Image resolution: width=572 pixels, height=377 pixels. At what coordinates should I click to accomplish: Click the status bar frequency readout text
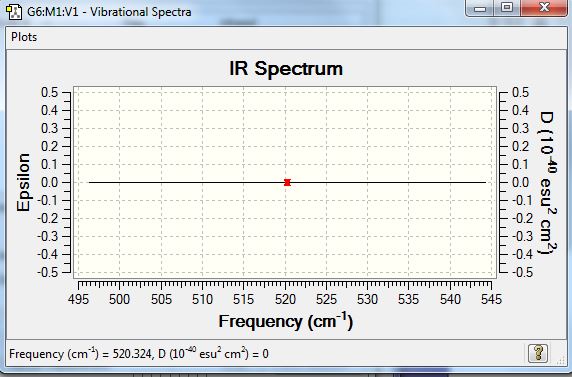click(x=139, y=354)
